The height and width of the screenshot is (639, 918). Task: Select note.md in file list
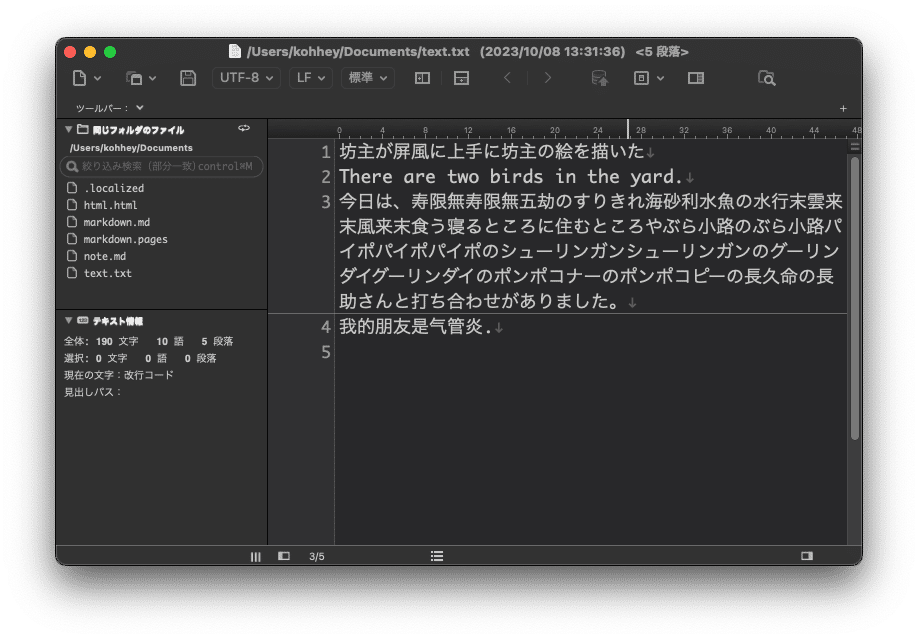(104, 256)
